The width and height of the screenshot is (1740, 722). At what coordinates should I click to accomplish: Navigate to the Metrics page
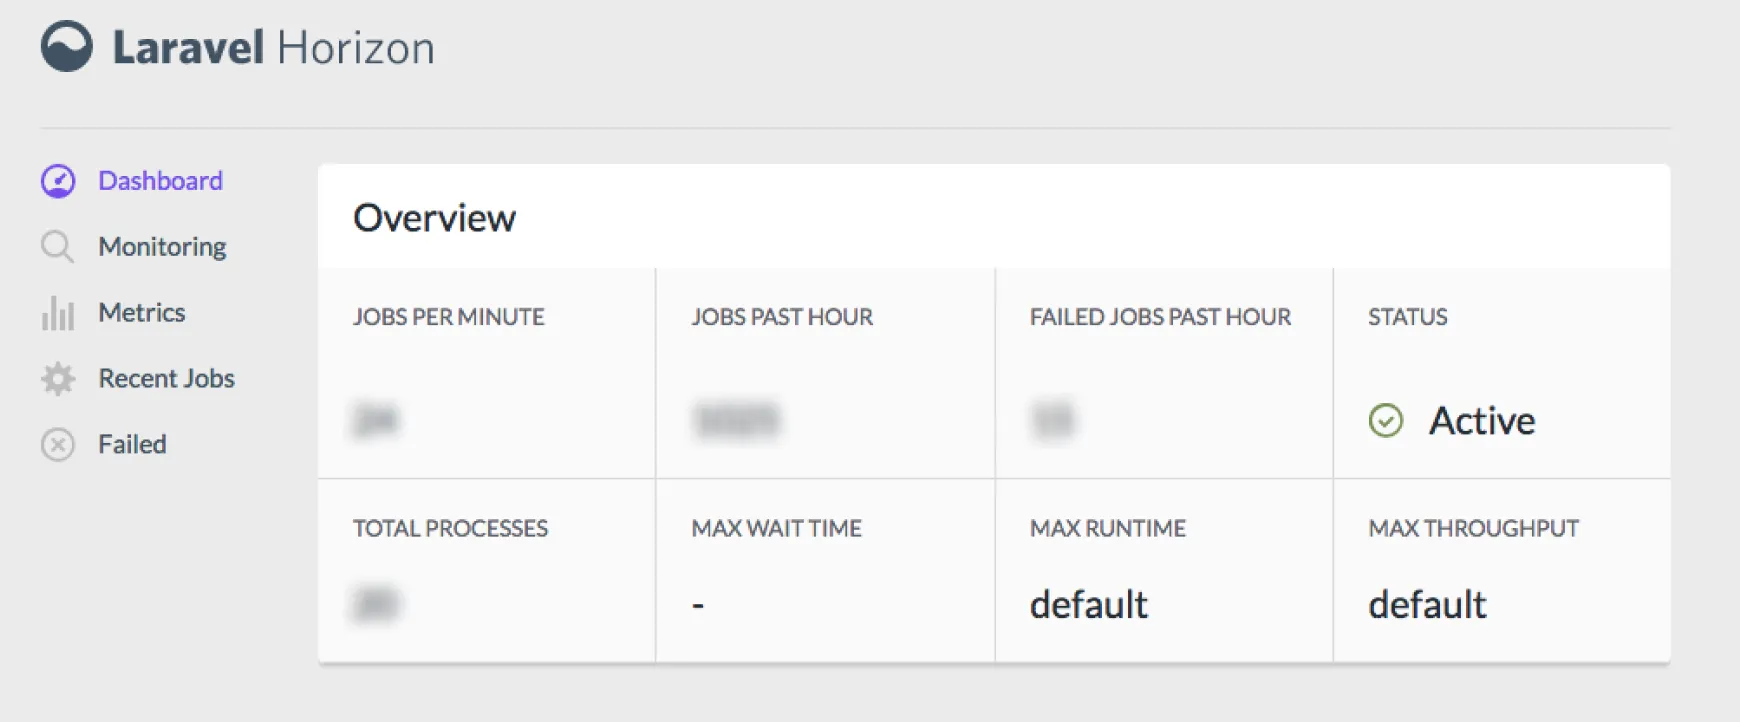click(x=141, y=312)
